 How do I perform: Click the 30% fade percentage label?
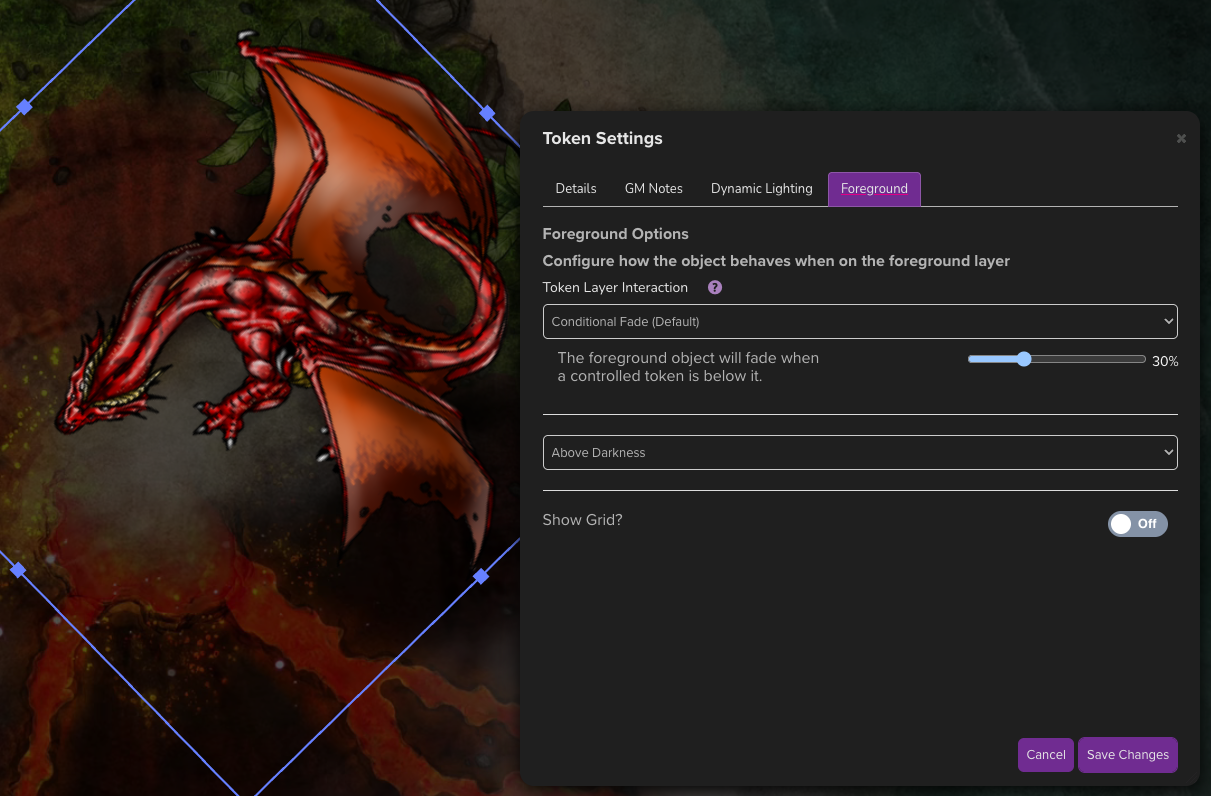(1164, 361)
